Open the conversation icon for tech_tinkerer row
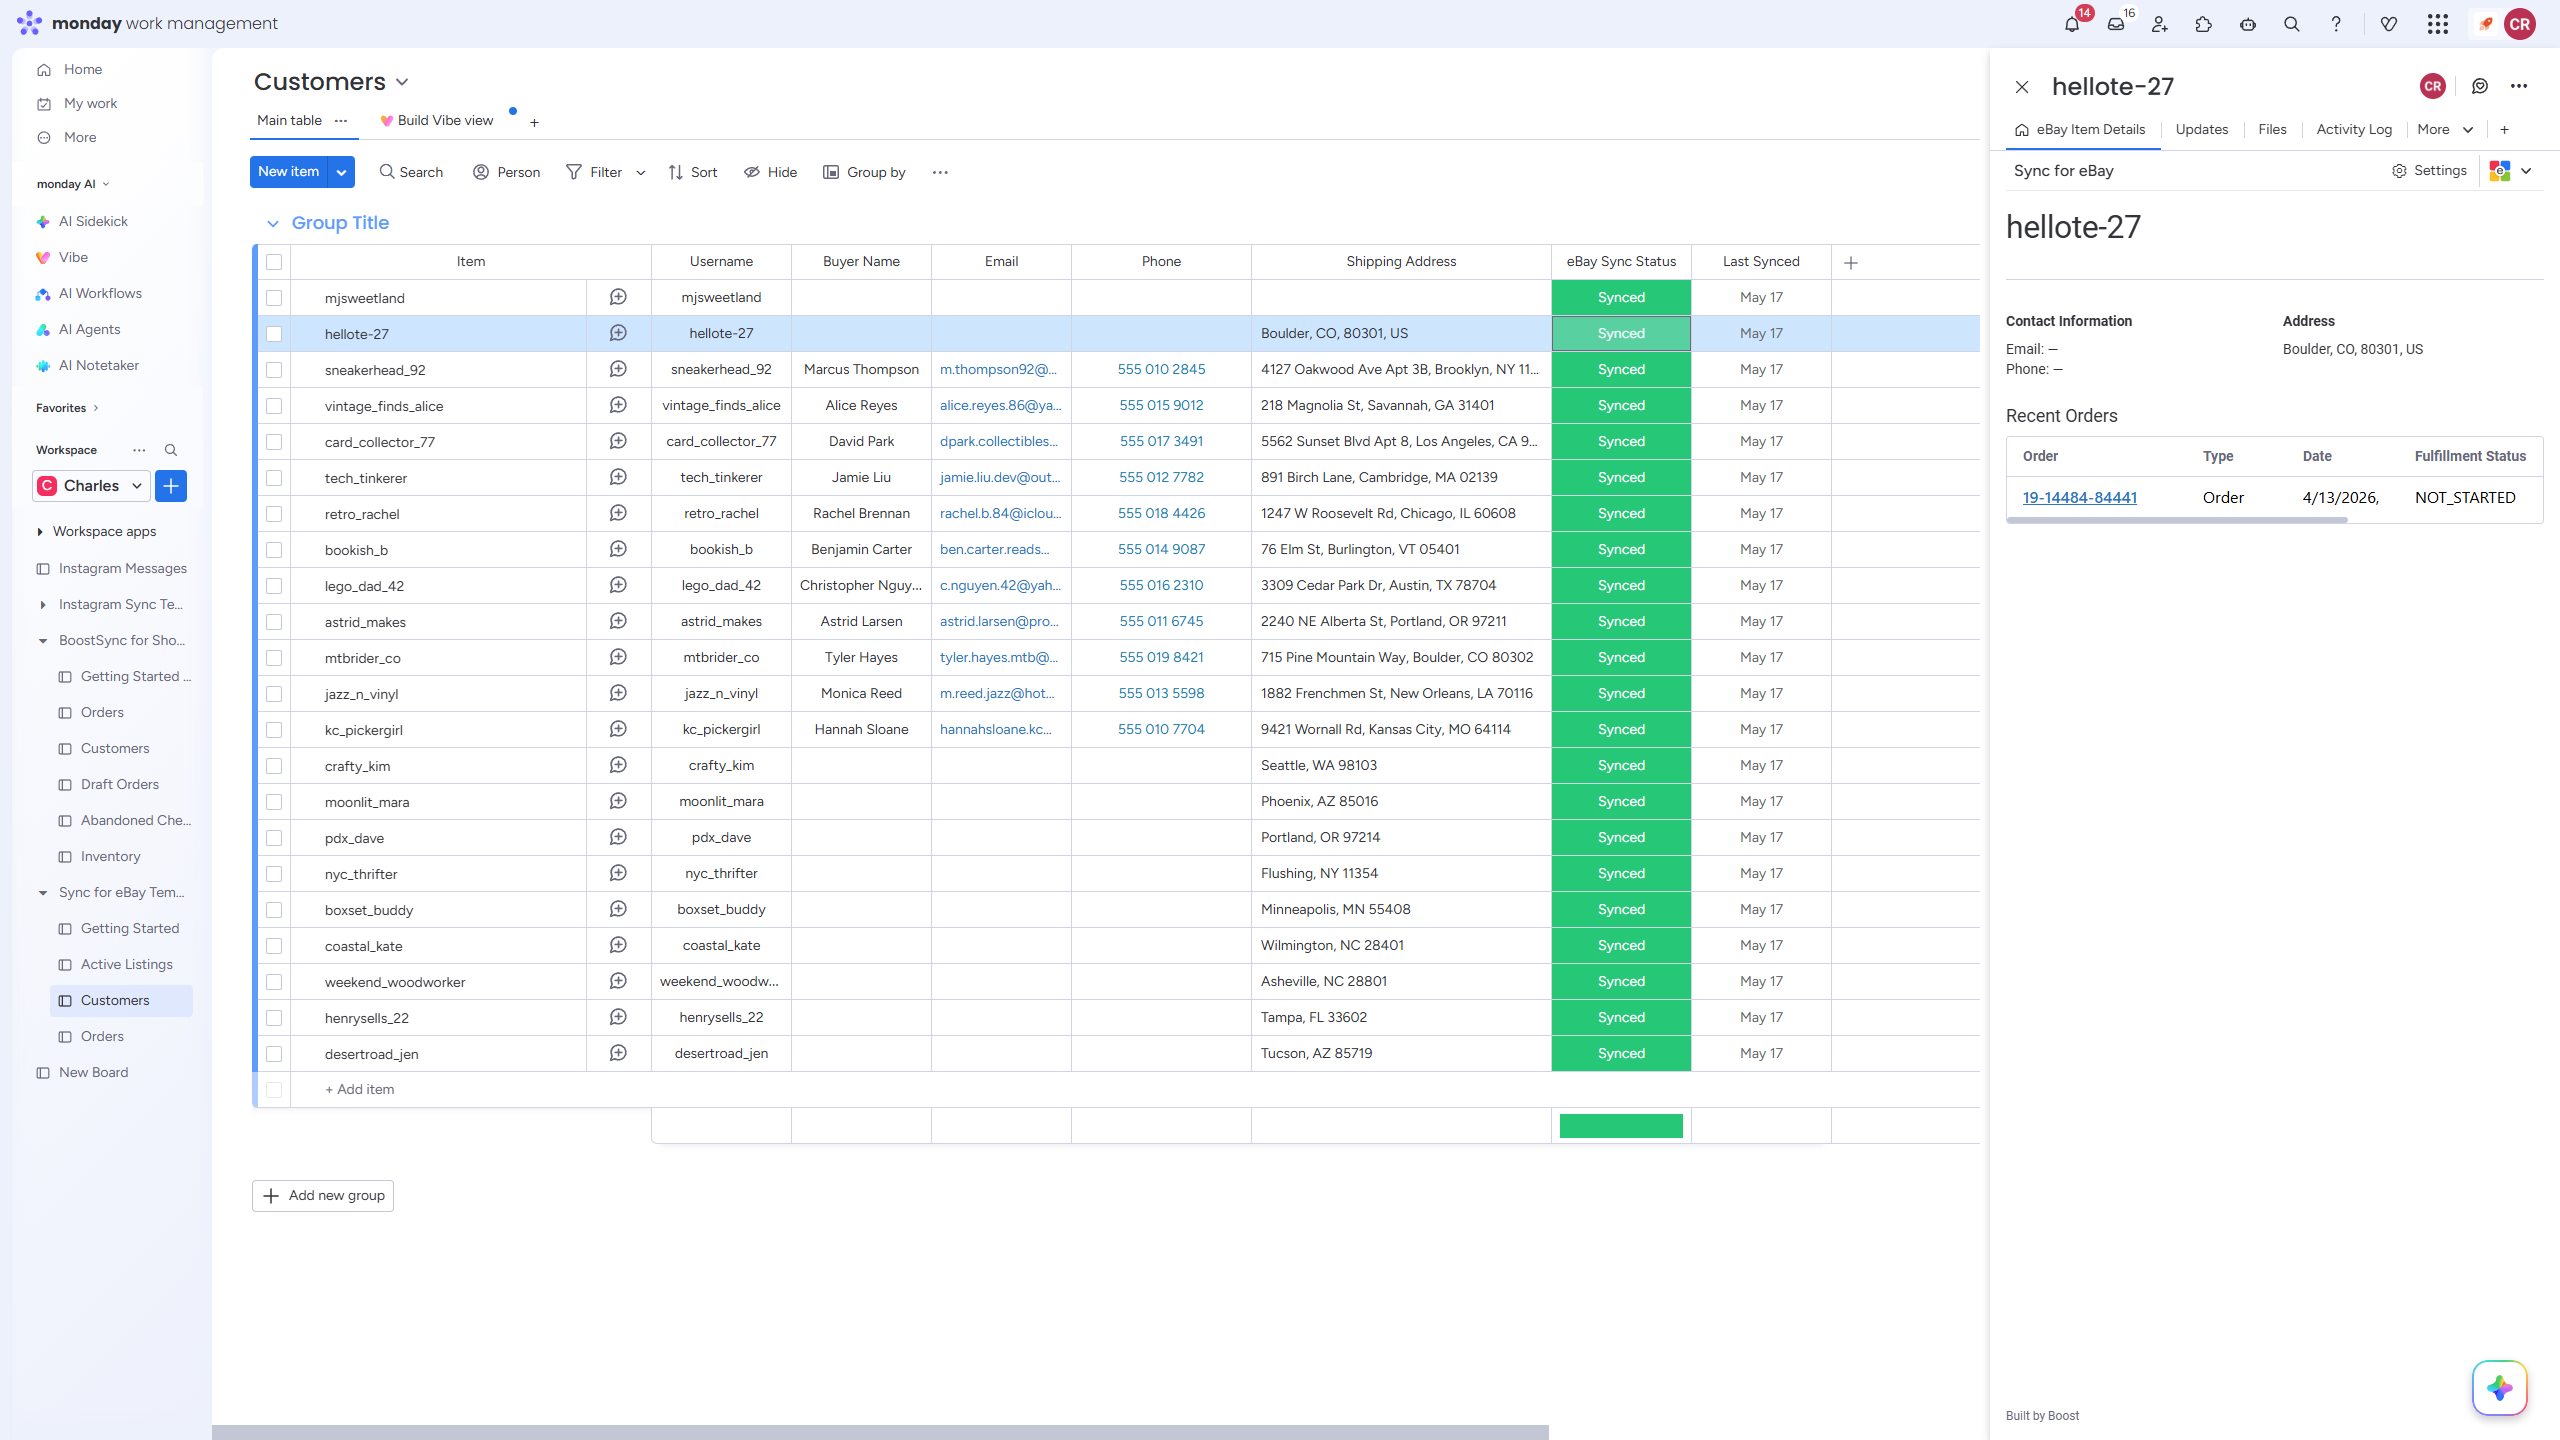This screenshot has height=1440, width=2560. (x=618, y=477)
